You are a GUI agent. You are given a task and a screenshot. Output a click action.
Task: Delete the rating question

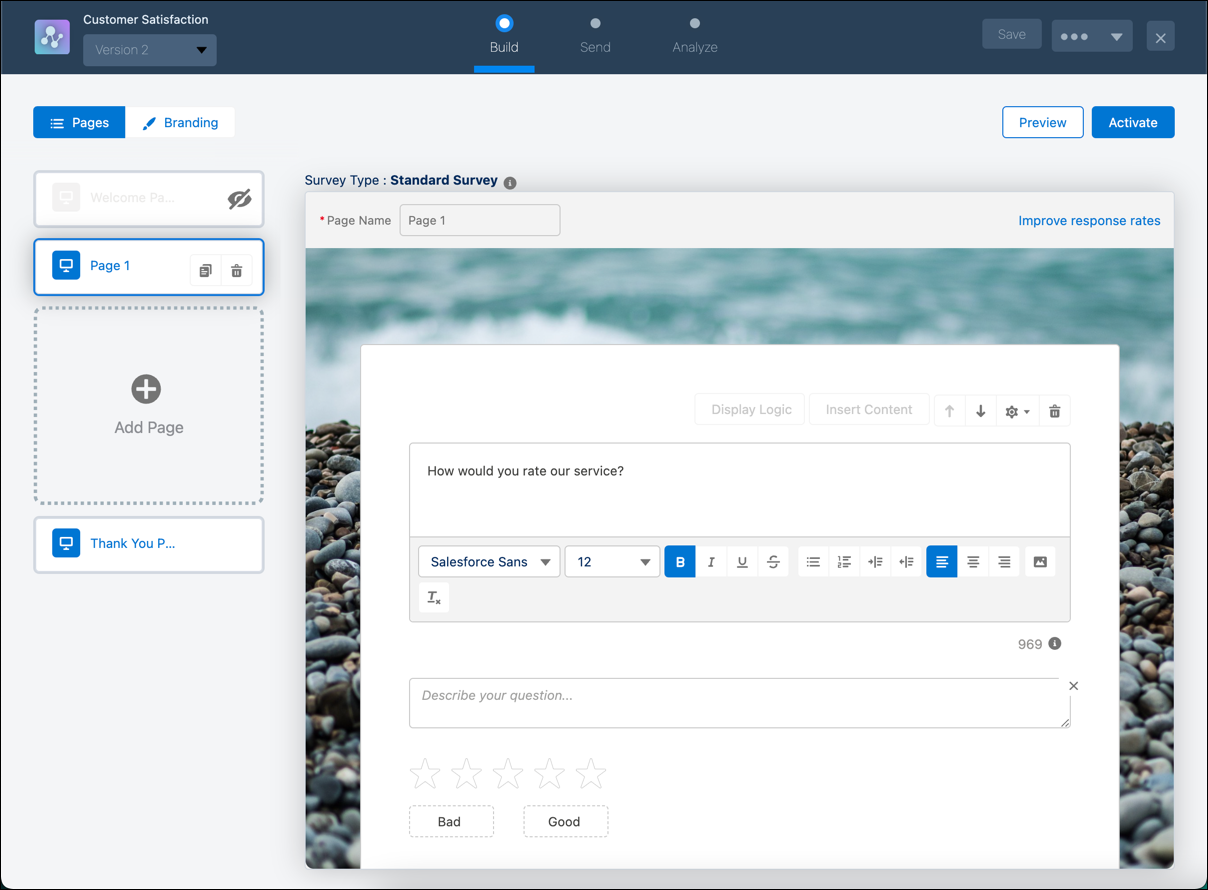(1054, 410)
